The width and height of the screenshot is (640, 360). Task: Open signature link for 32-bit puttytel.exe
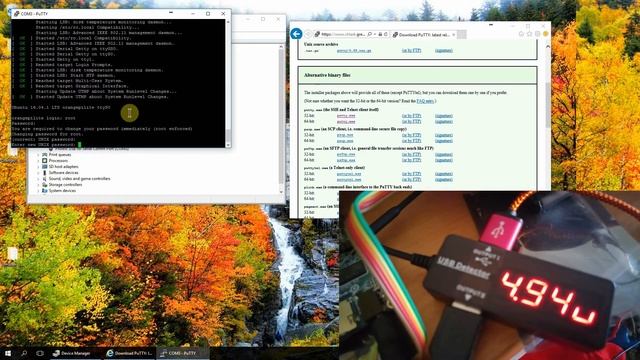(x=444, y=174)
